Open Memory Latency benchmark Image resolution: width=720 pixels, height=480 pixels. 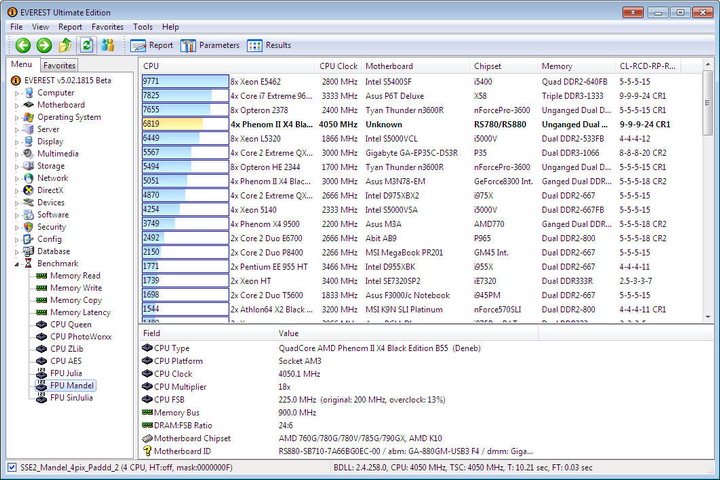click(73, 312)
